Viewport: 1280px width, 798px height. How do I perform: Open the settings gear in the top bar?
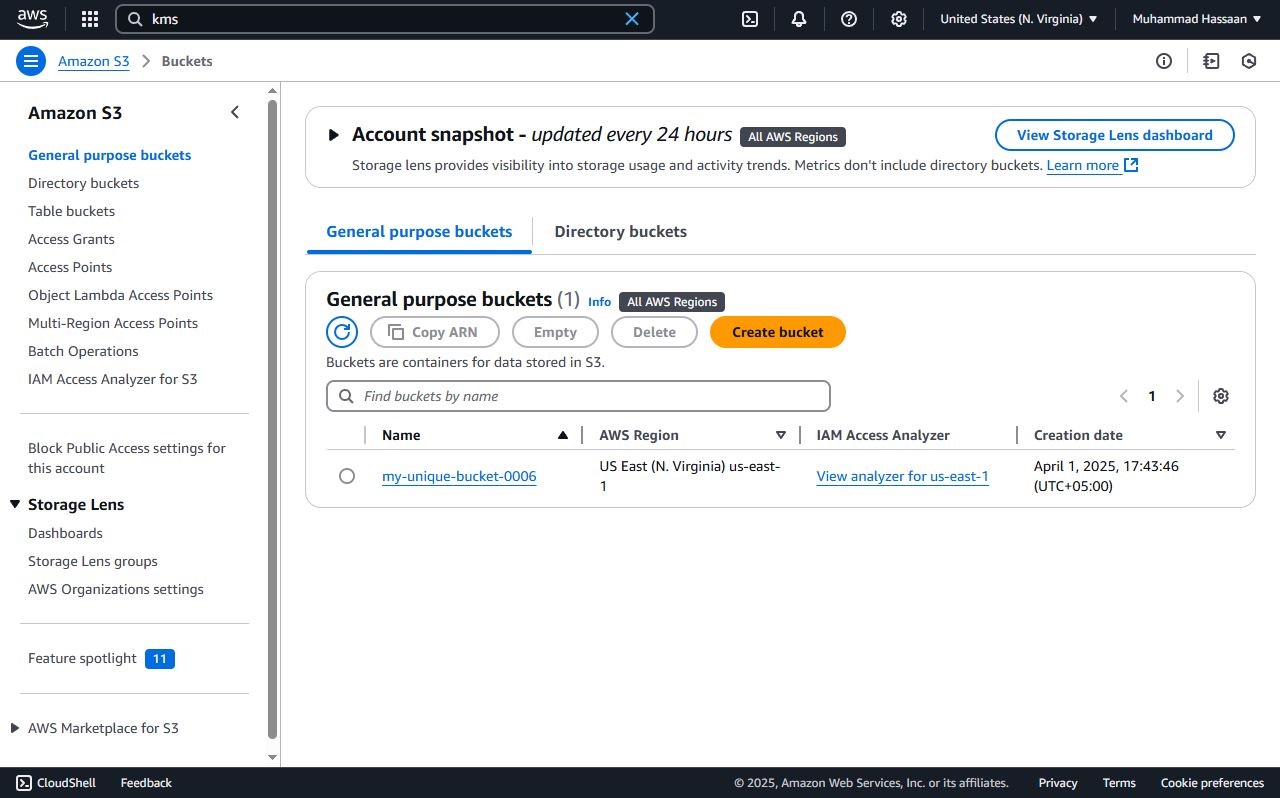coord(899,19)
